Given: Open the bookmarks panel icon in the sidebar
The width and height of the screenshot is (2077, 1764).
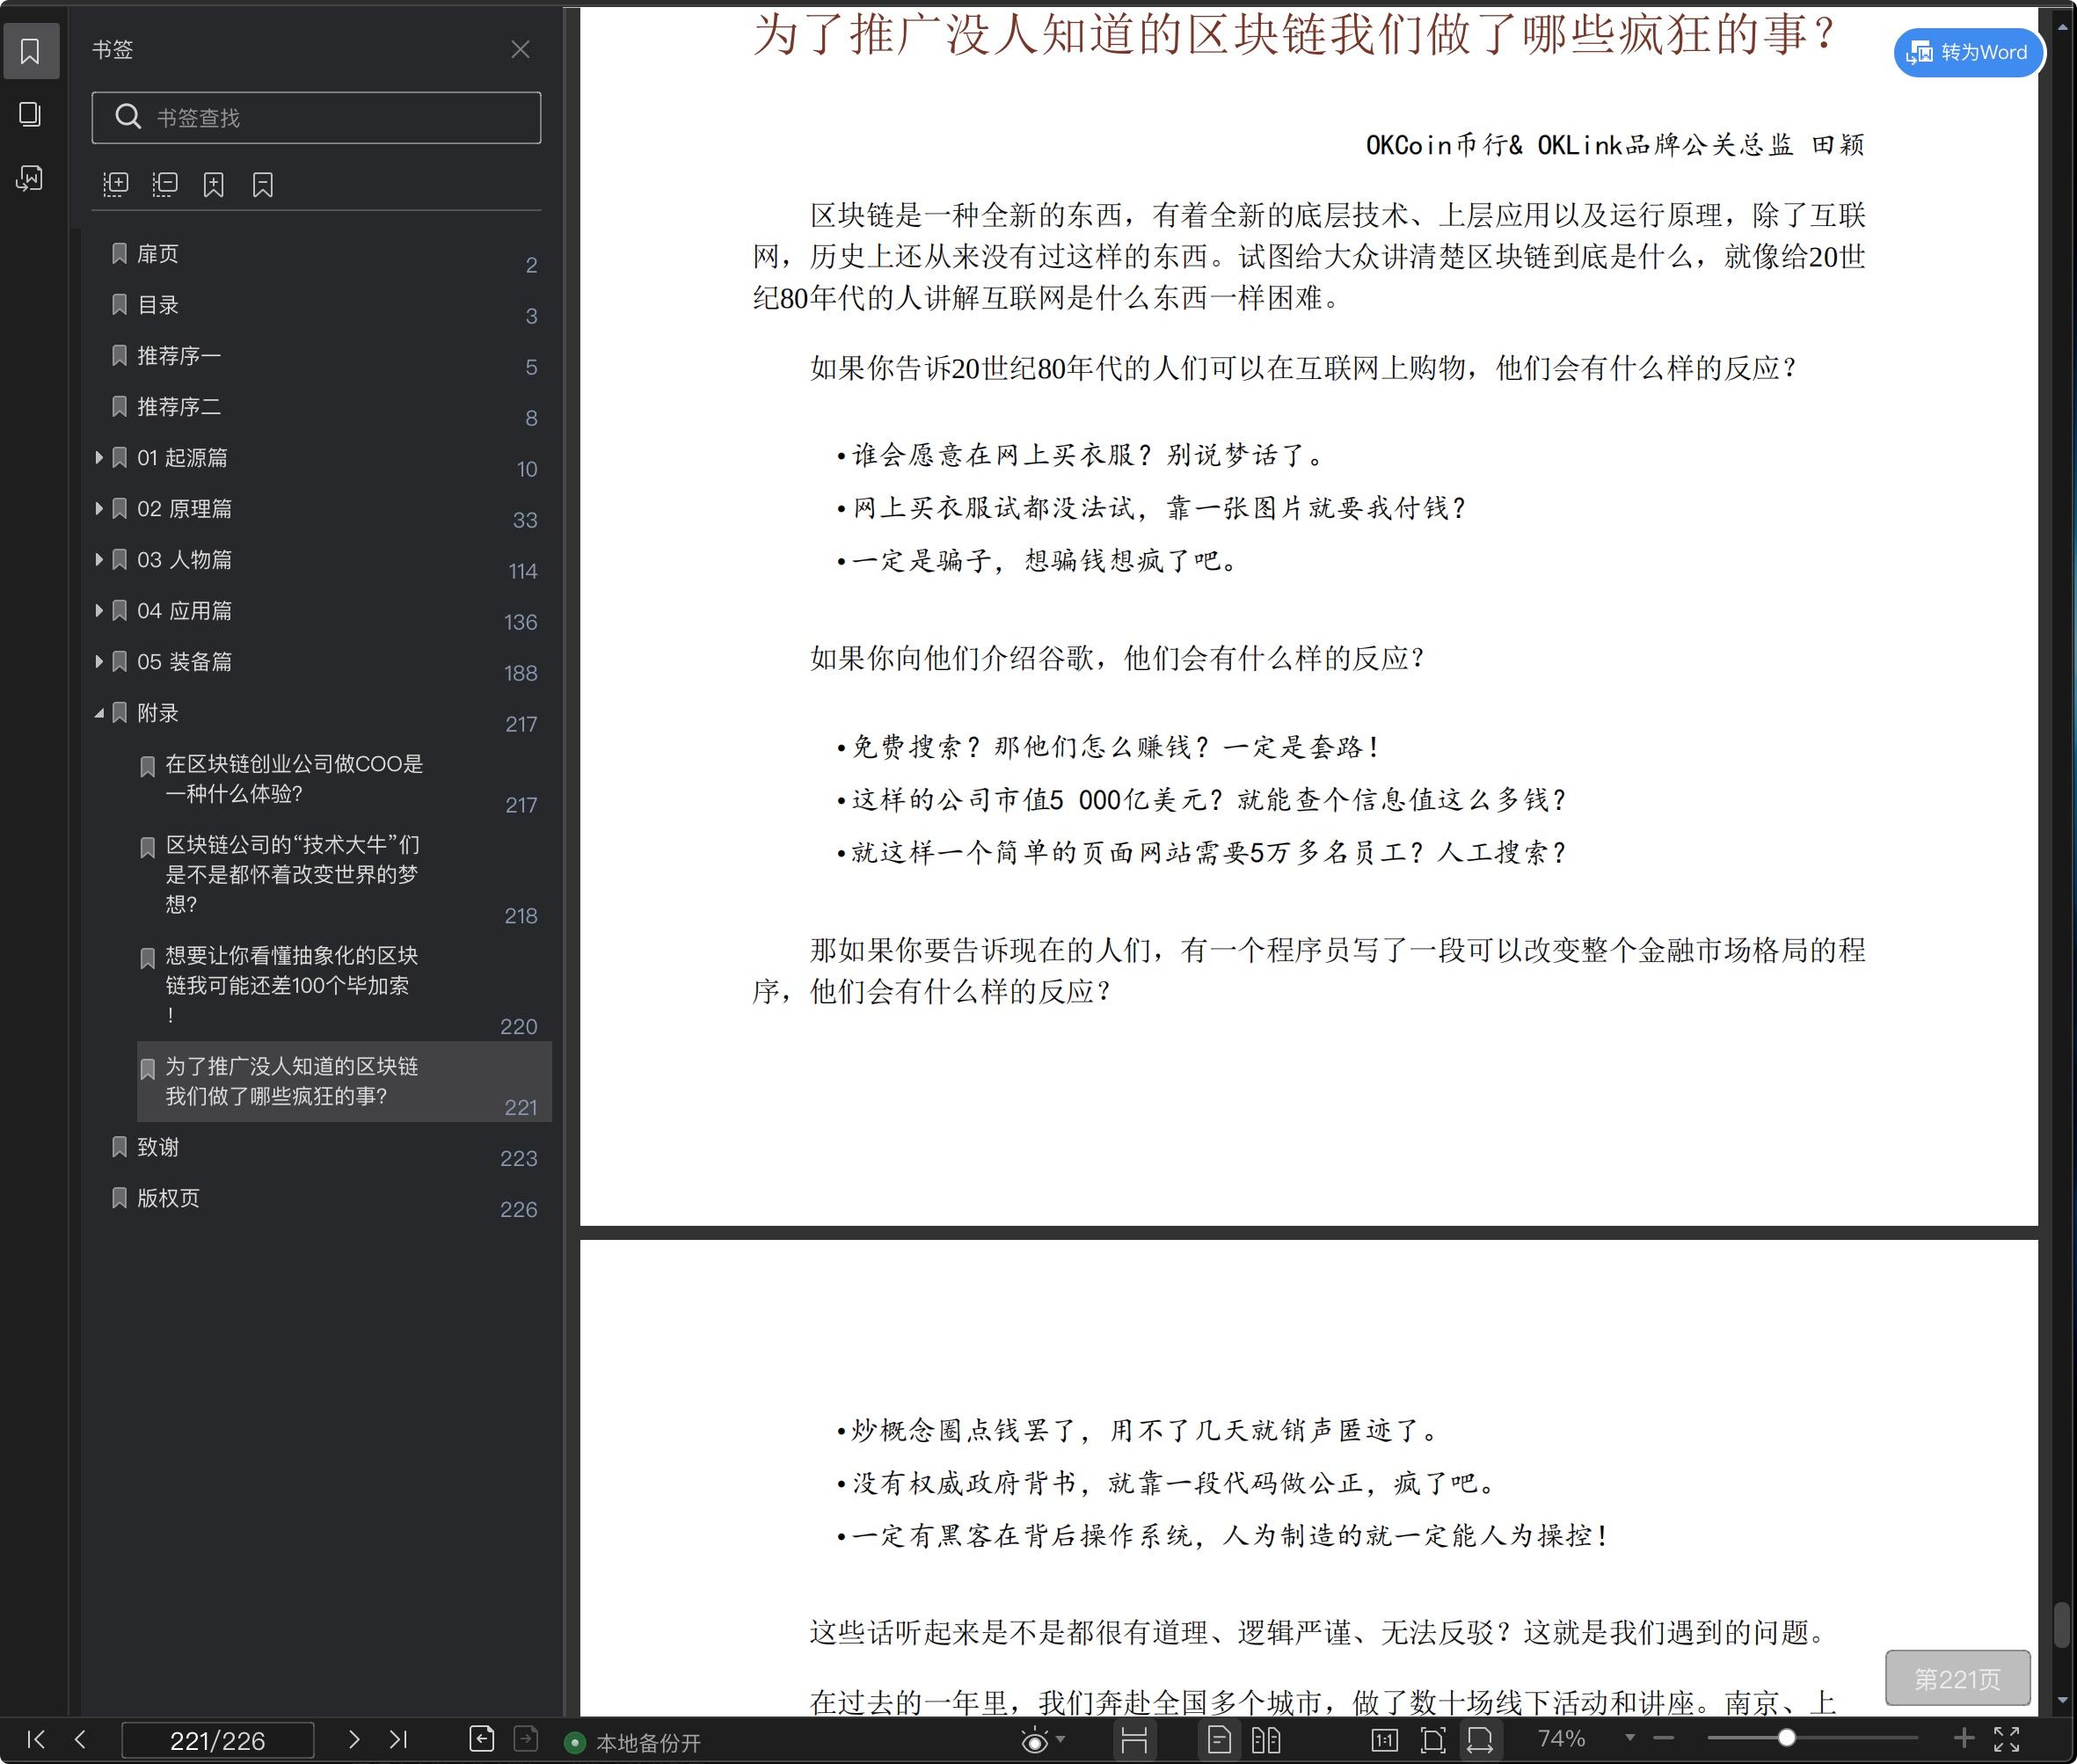Looking at the screenshot, I should pos(30,51).
